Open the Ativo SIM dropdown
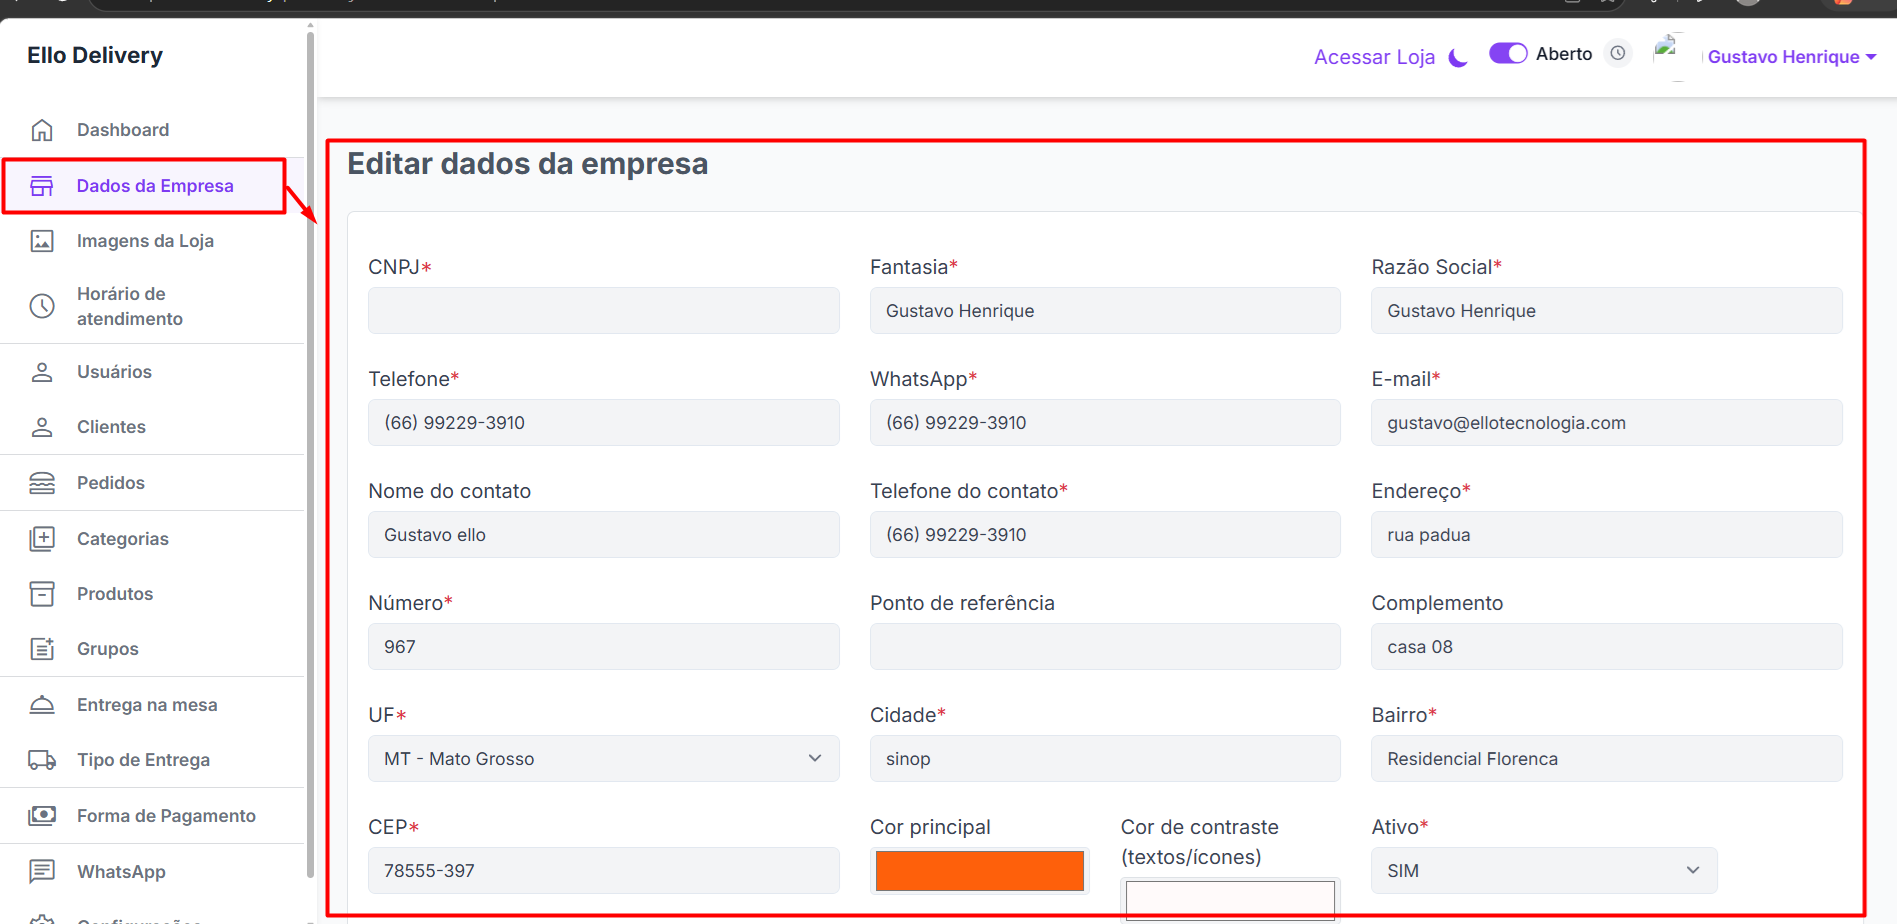The width and height of the screenshot is (1897, 924). (x=1544, y=871)
